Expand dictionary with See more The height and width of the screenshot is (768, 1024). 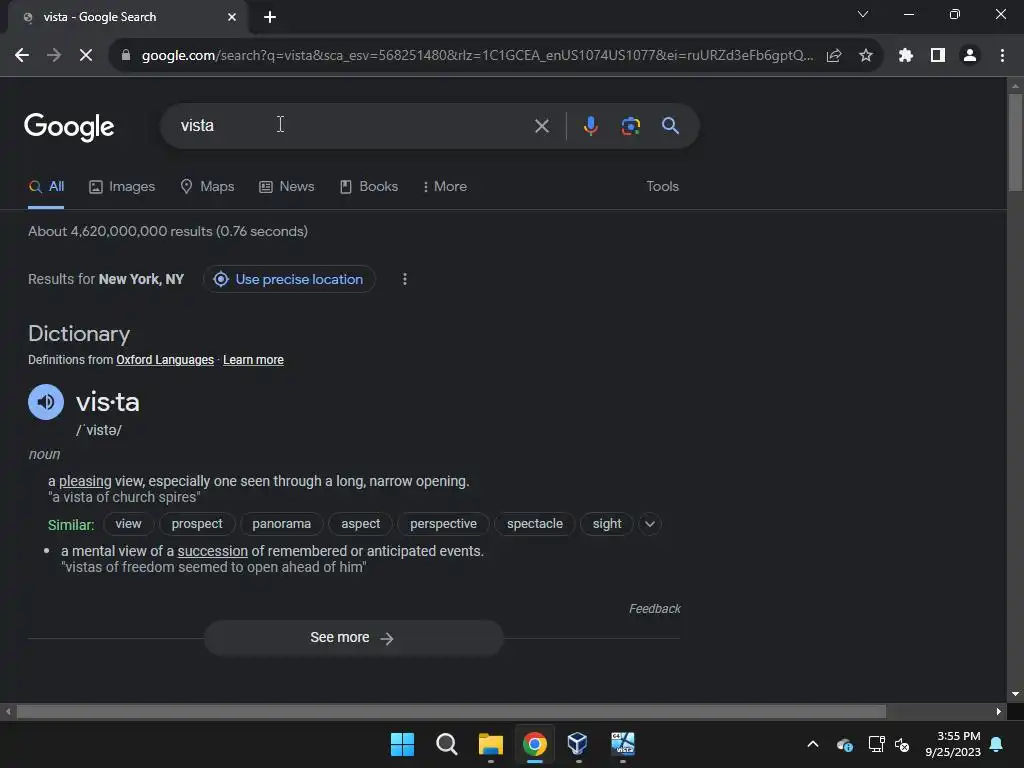[353, 637]
